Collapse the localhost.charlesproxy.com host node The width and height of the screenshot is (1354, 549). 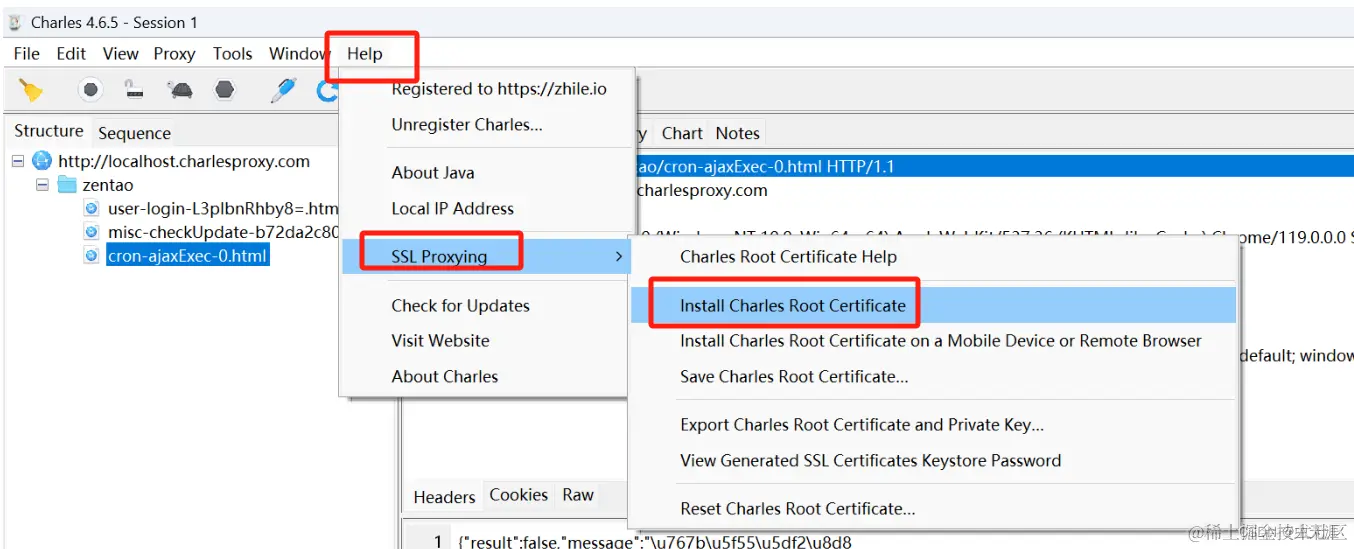pos(17,161)
